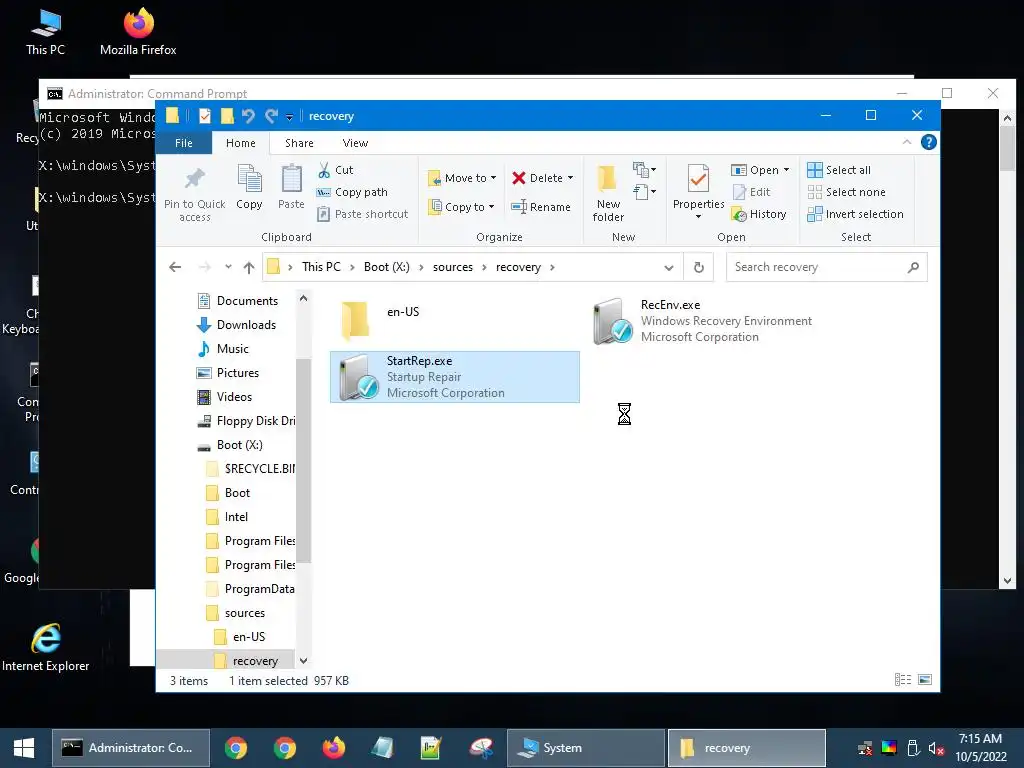The image size is (1024, 768).
Task: Click the muted volume tray icon
Action: [936, 748]
